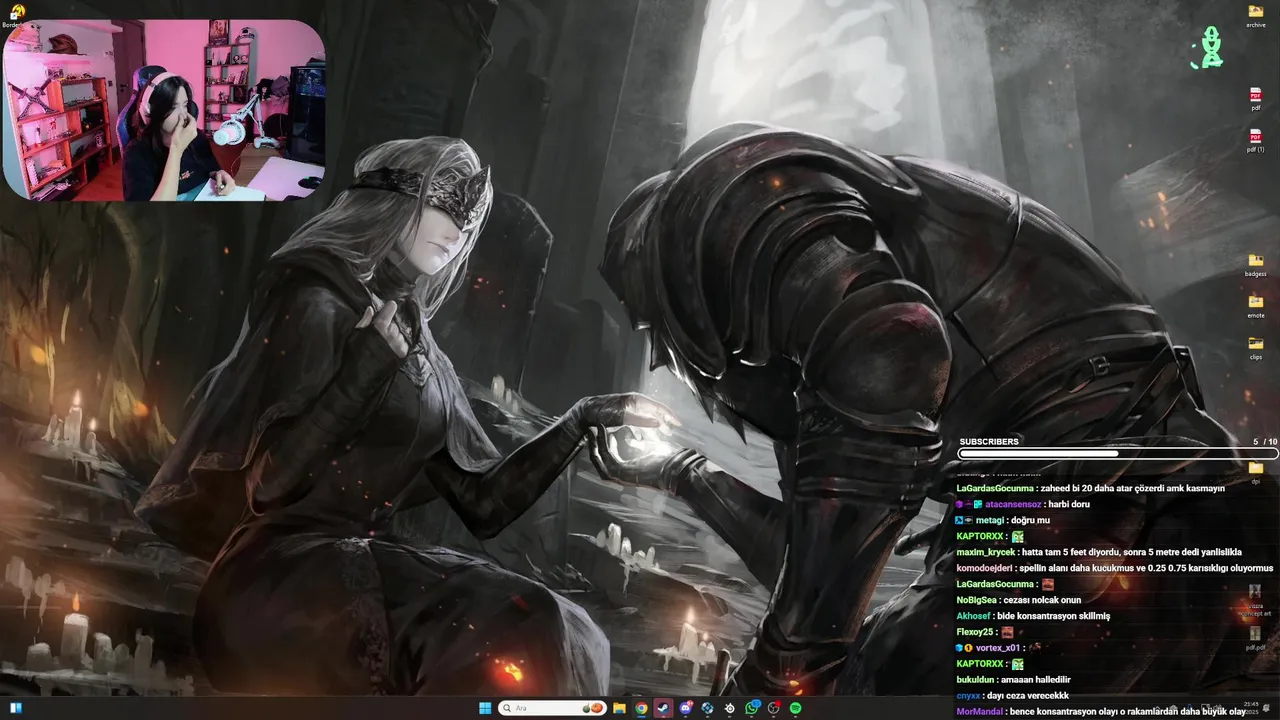Click chat username maxim_krycek

[x=985, y=552]
